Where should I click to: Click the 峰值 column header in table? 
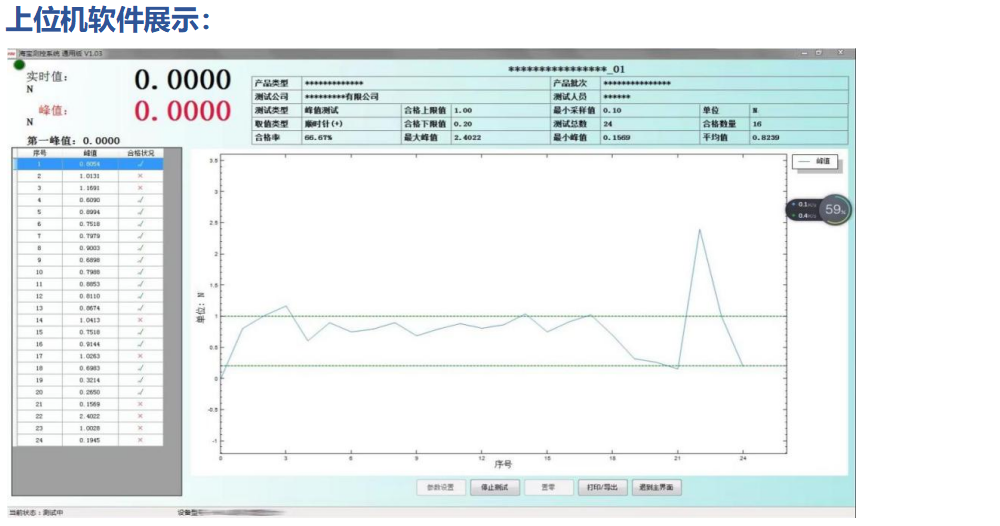tap(91, 153)
